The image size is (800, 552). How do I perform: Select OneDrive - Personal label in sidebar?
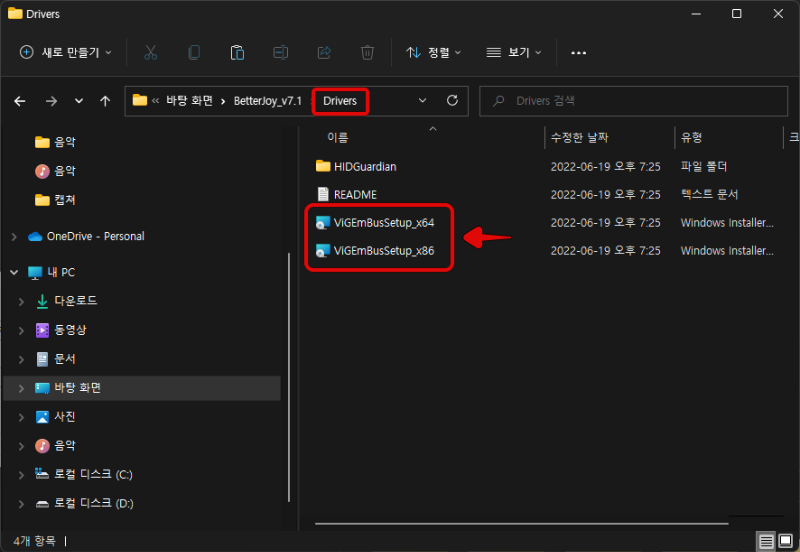tap(95, 237)
